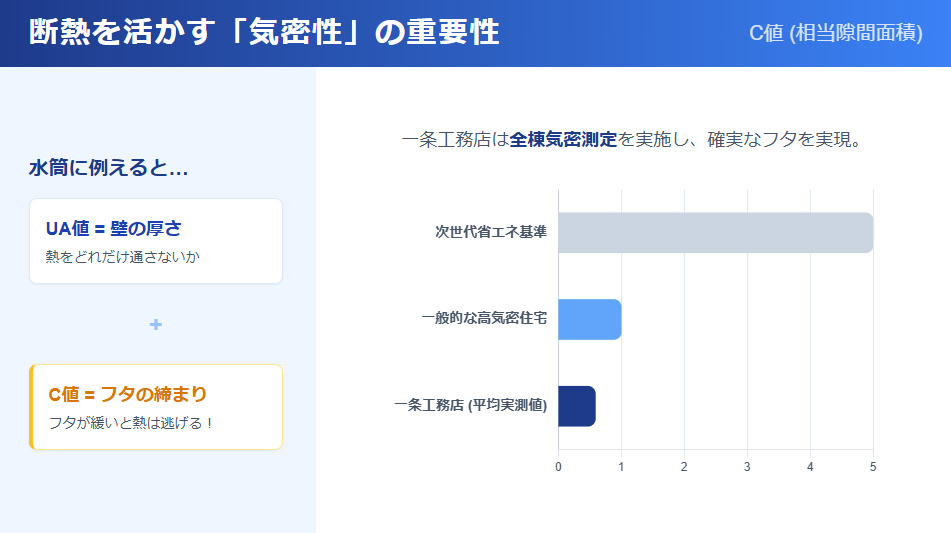Click the 一条工務店 (平均実測値) axis label
The image size is (951, 533).
(470, 406)
